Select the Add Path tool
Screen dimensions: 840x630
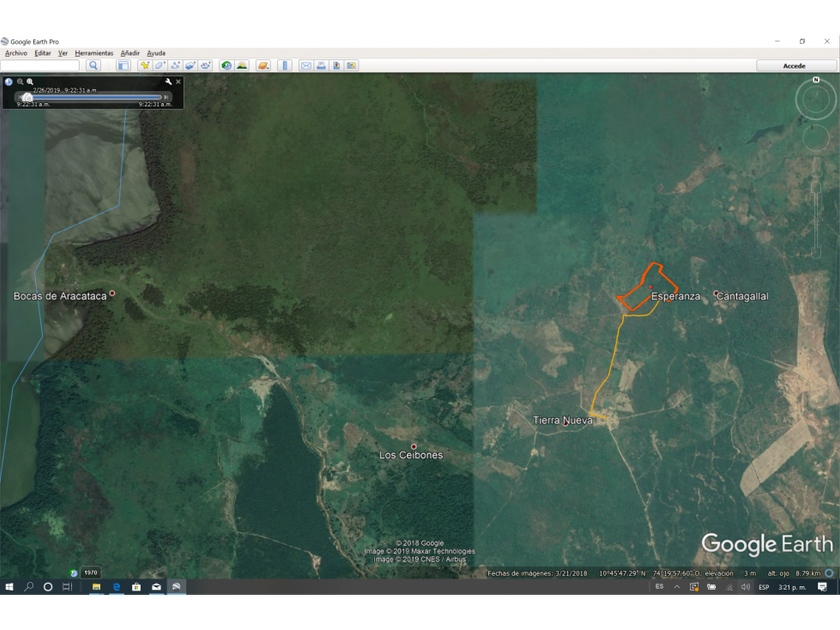point(175,65)
